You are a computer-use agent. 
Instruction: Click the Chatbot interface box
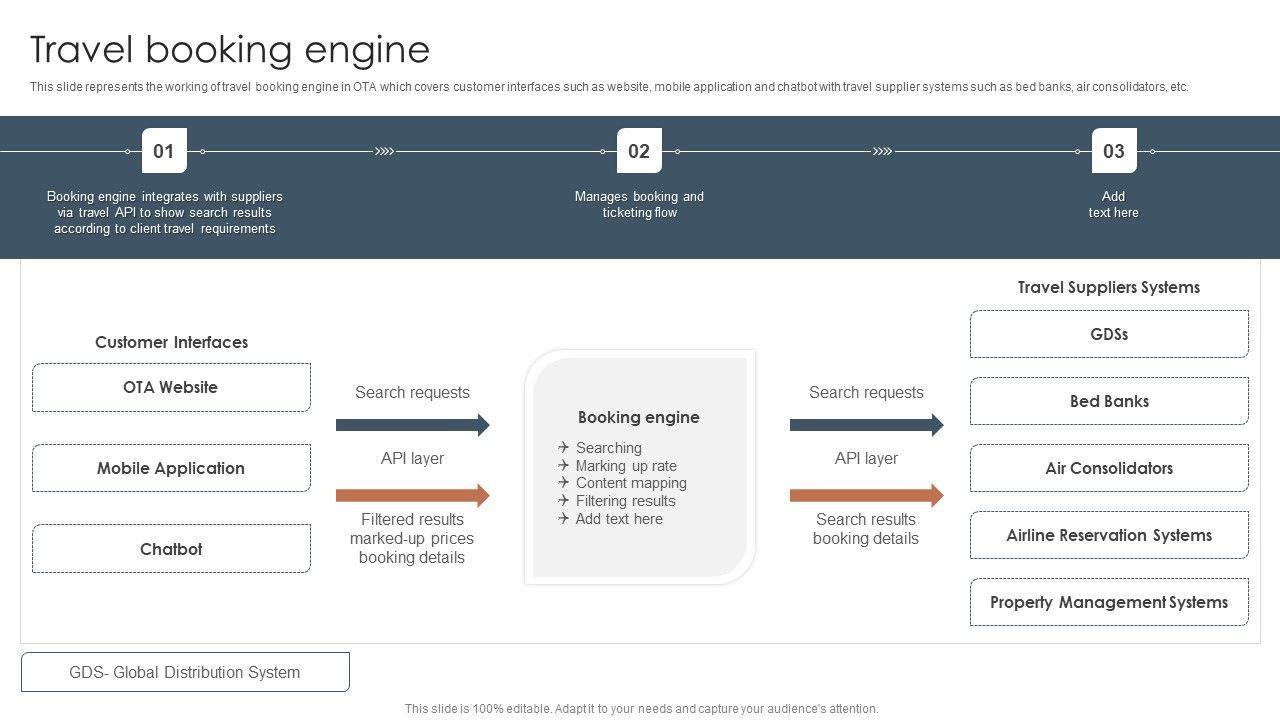171,549
